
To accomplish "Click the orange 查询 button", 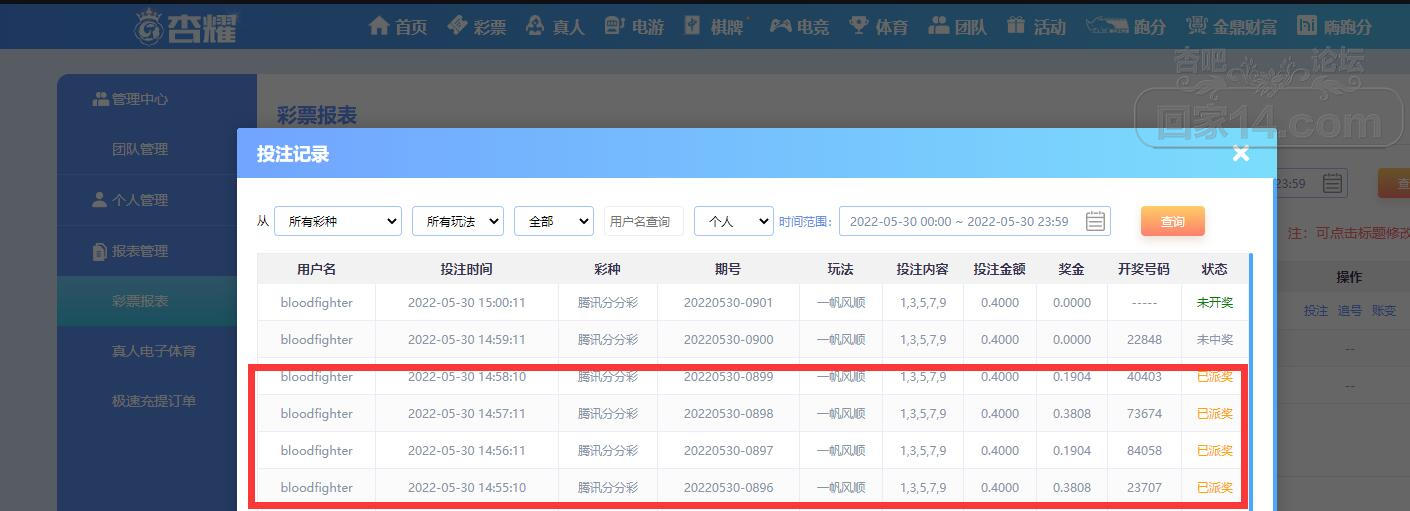I will tap(1173, 221).
